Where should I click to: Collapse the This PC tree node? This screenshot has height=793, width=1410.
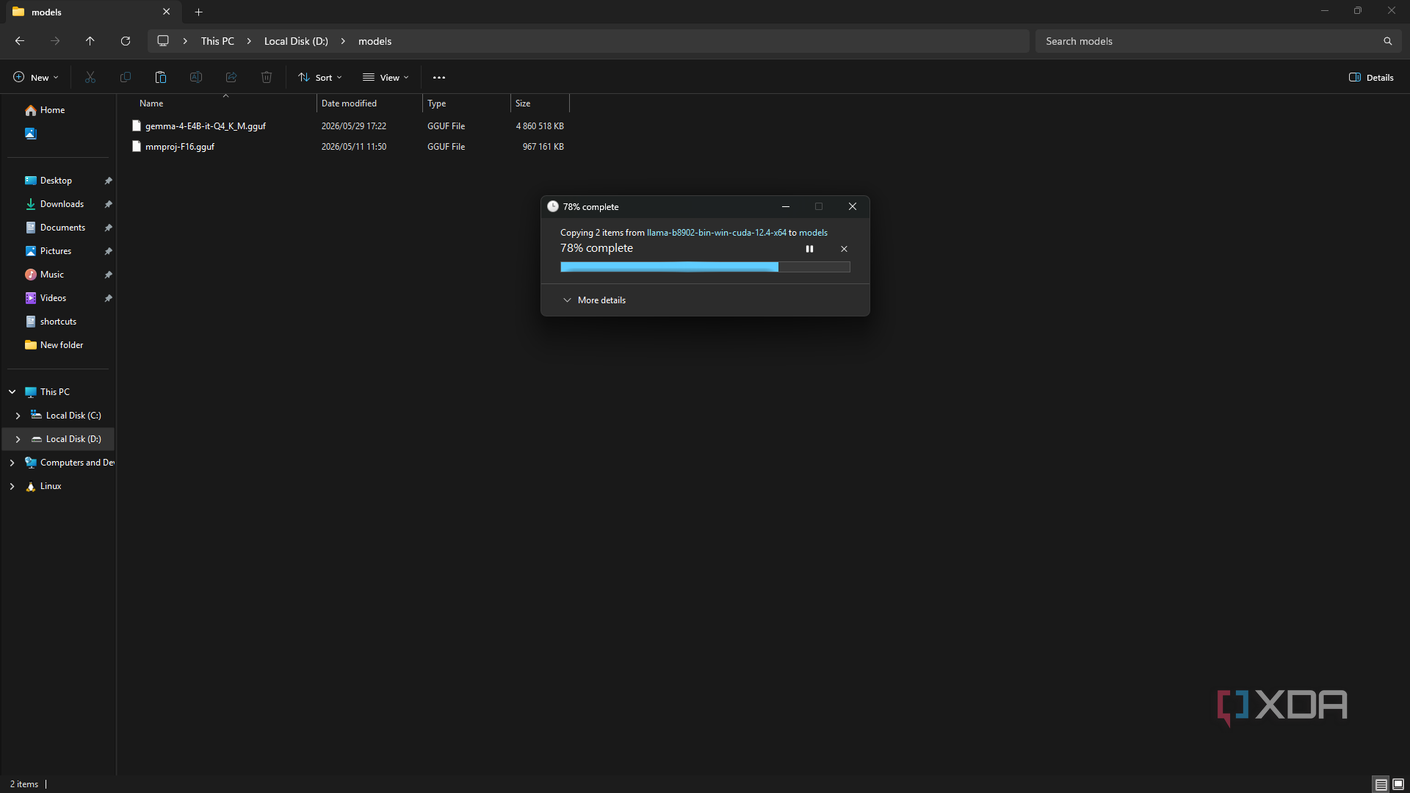(12, 392)
